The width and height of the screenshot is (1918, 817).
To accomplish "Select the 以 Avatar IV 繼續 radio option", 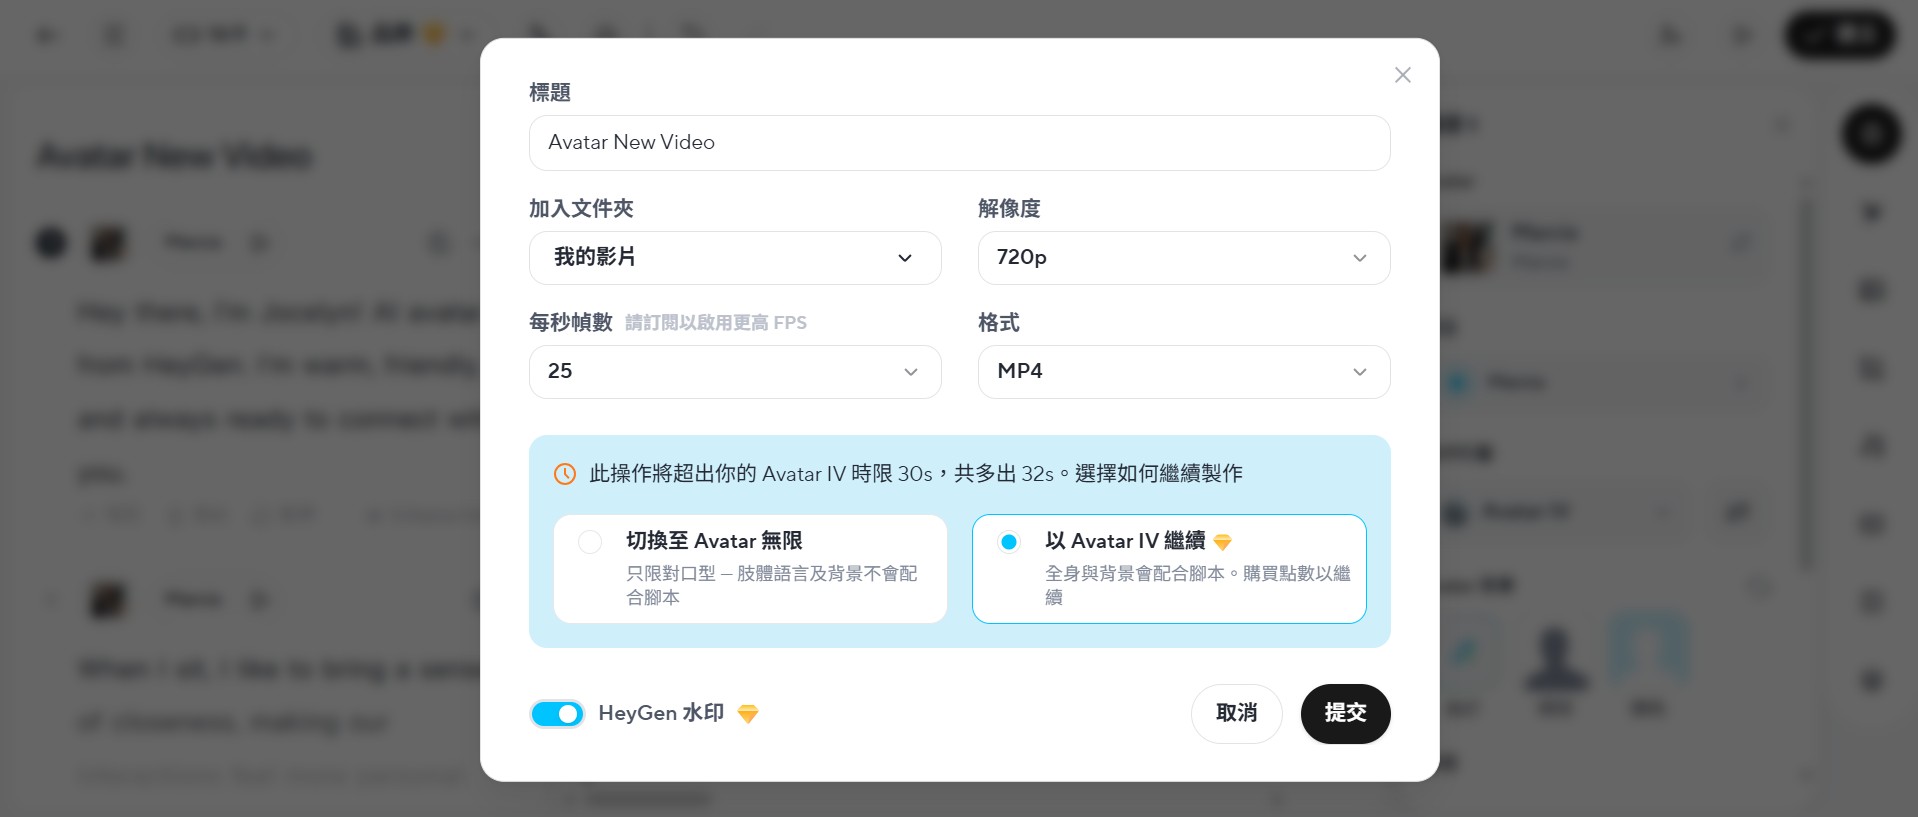I will point(1009,542).
